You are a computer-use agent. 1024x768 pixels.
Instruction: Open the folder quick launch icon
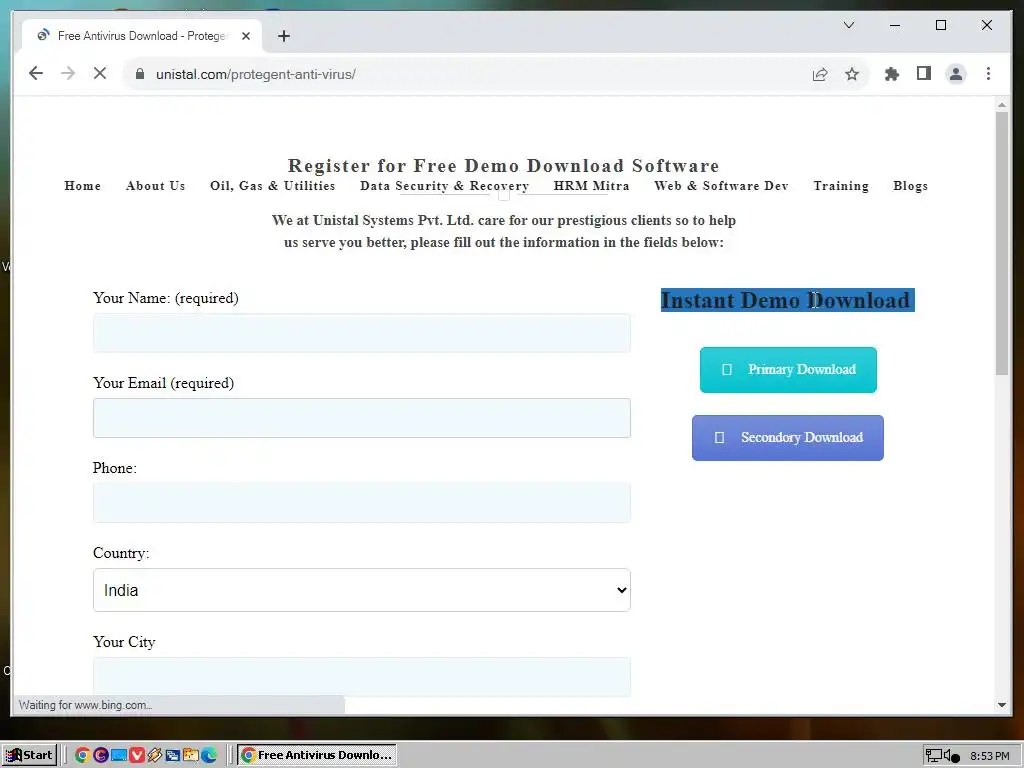pos(191,755)
